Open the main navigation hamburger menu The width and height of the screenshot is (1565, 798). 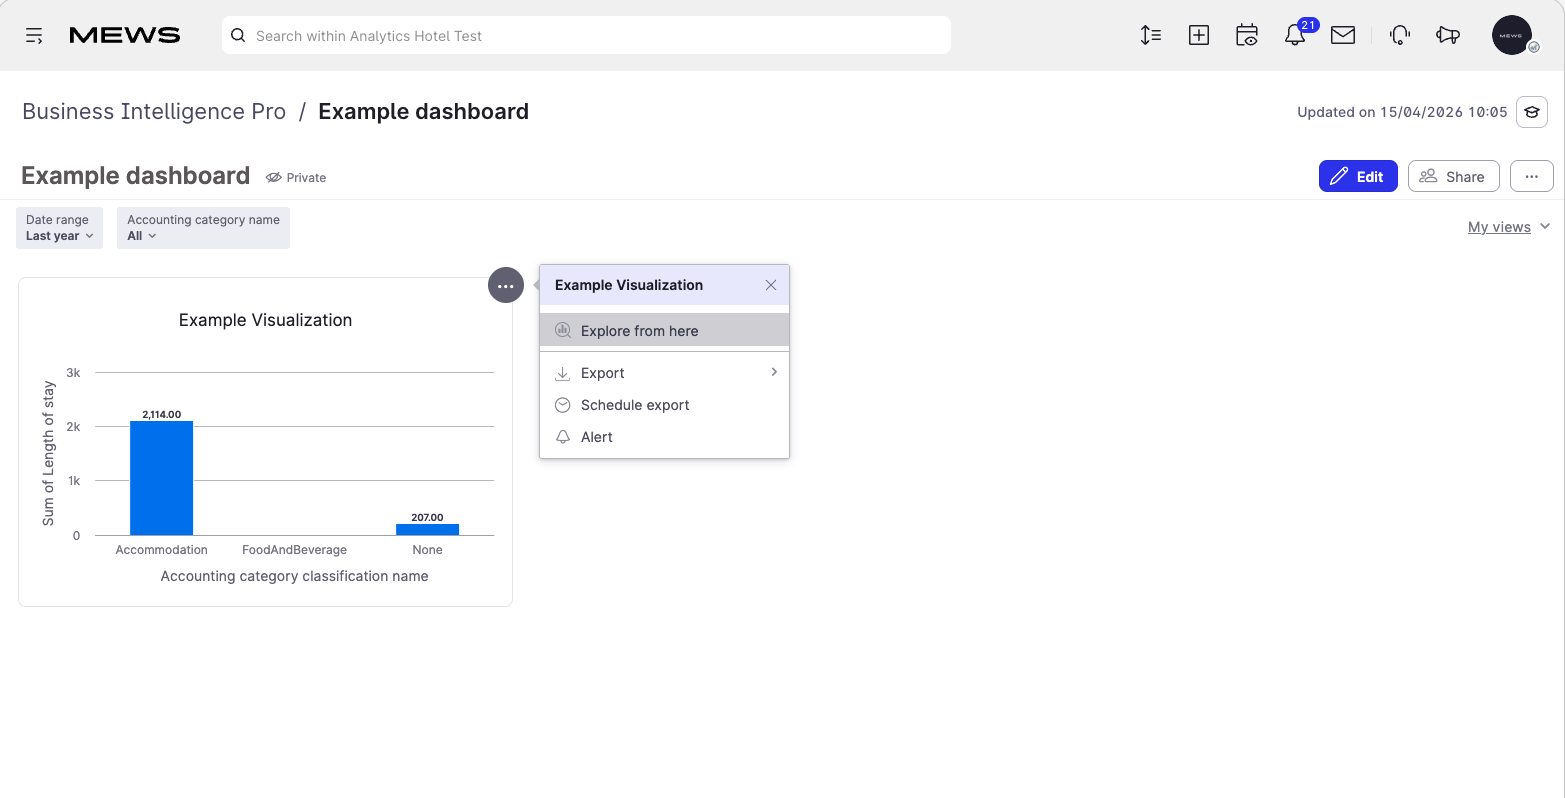(x=34, y=36)
